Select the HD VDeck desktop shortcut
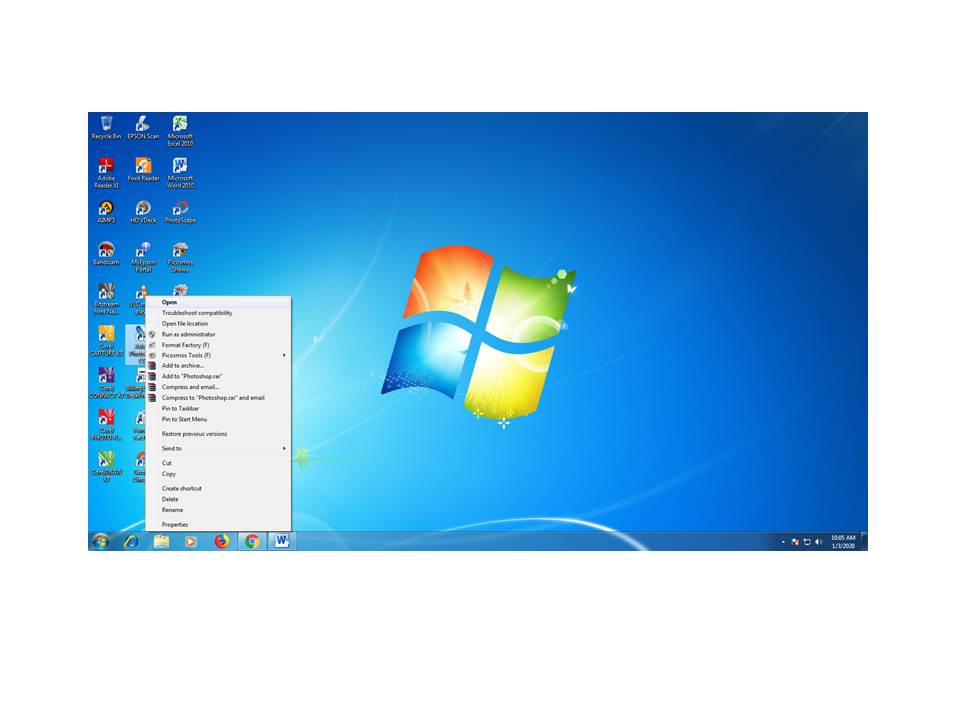The image size is (960, 720). [143, 212]
